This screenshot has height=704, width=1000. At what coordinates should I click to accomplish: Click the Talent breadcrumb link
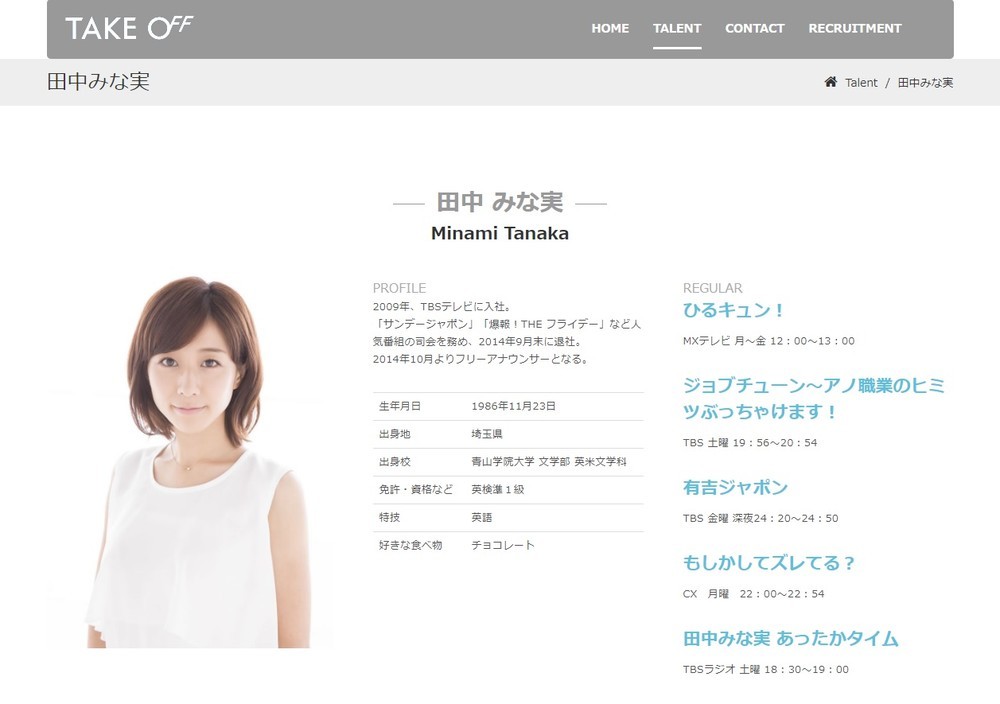pos(861,83)
